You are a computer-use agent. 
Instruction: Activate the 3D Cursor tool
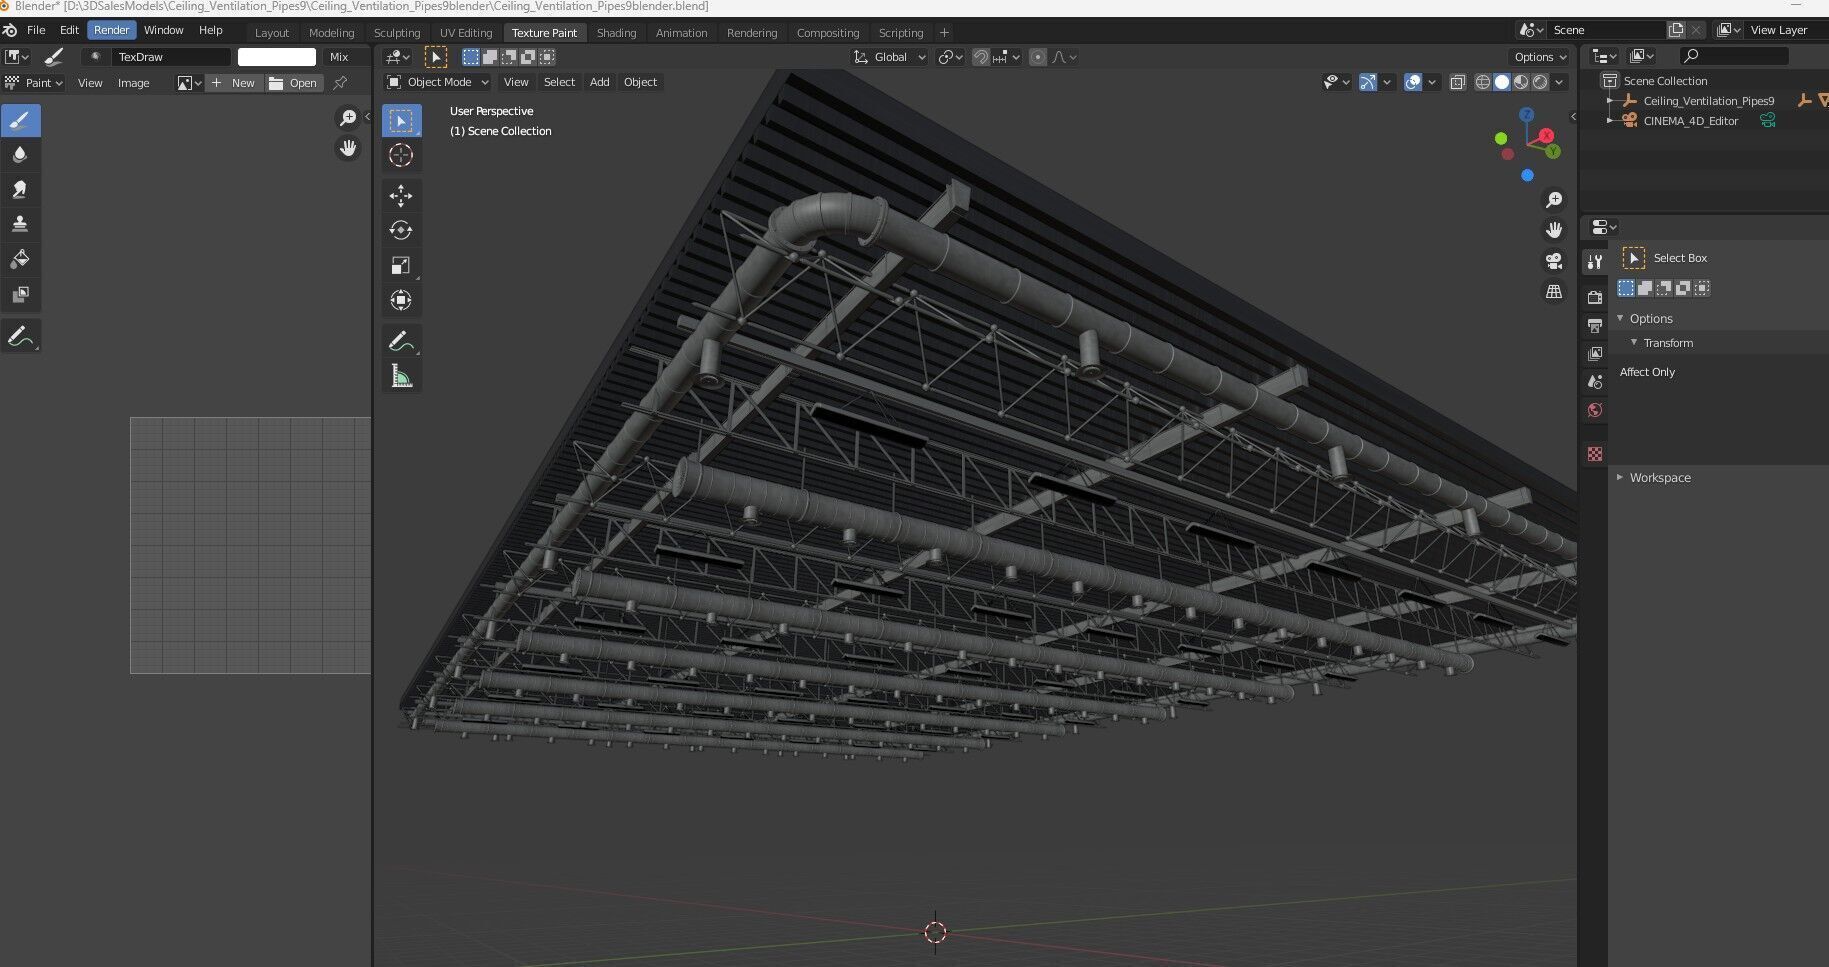(401, 155)
